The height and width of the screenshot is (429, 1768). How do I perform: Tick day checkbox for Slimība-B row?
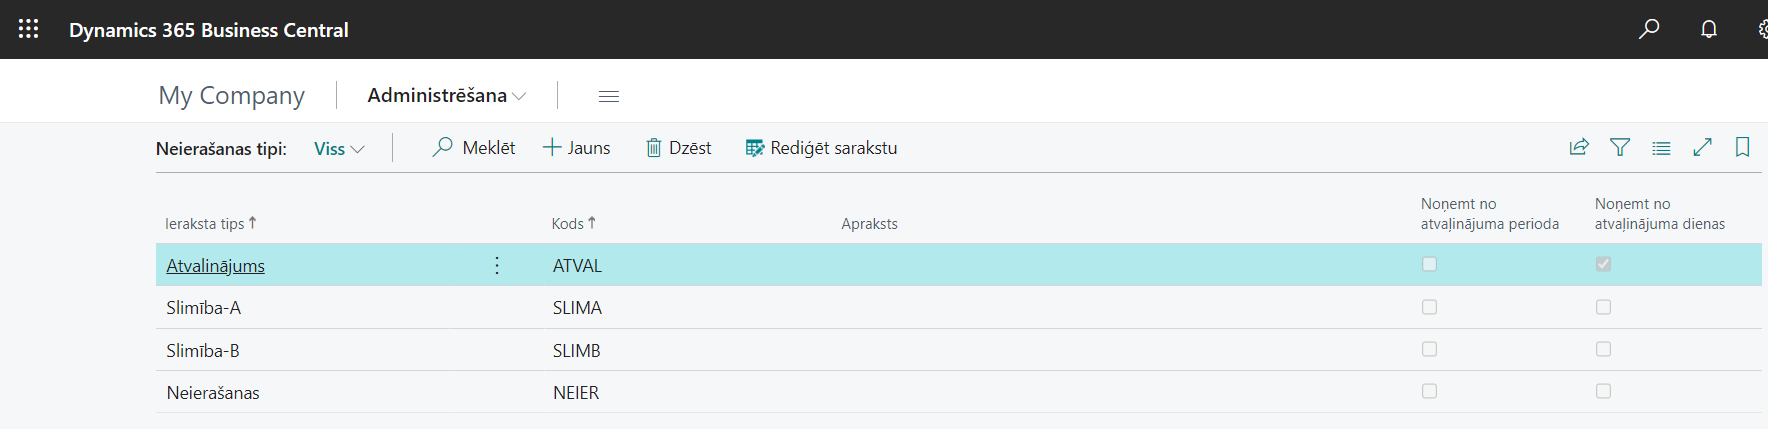(x=1603, y=349)
